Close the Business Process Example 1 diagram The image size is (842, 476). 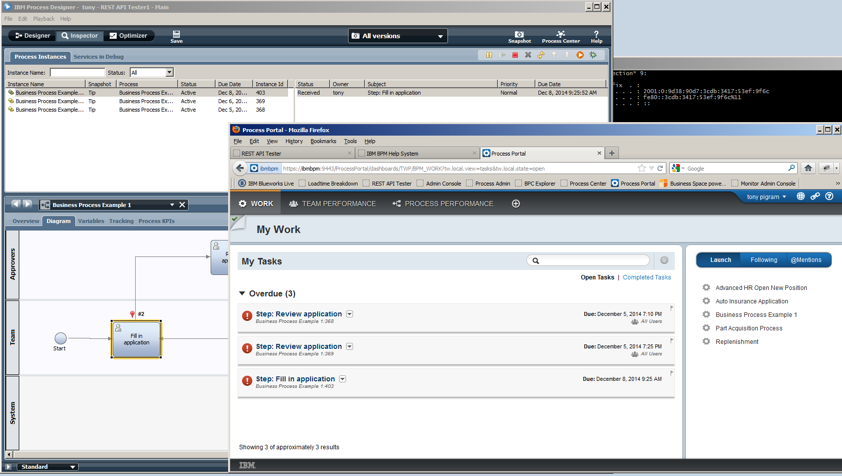tap(182, 205)
